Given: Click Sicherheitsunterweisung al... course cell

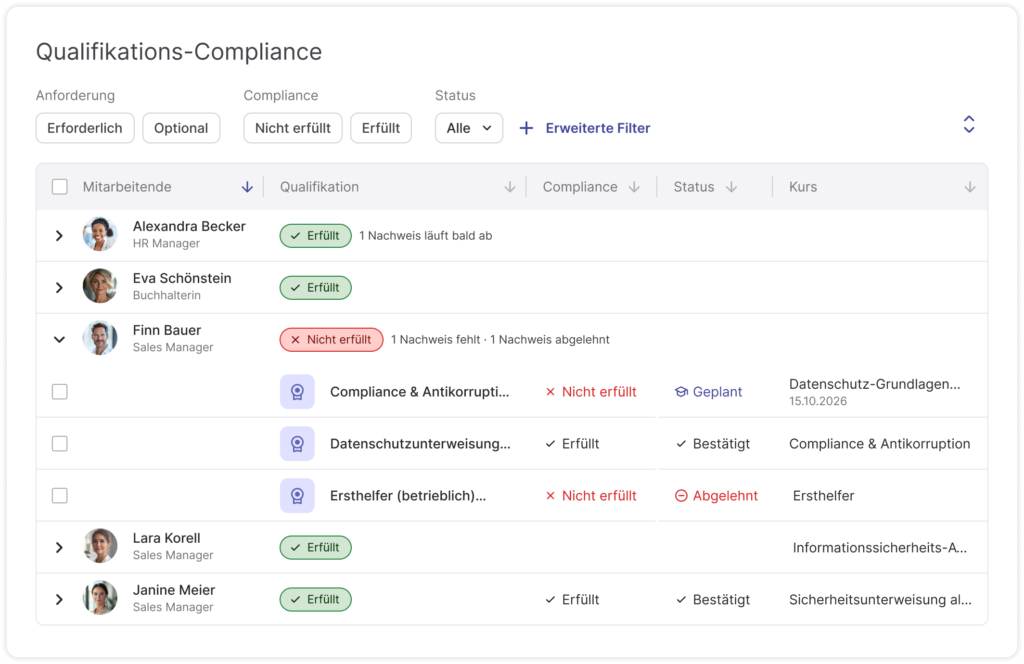Looking at the screenshot, I should [x=880, y=599].
